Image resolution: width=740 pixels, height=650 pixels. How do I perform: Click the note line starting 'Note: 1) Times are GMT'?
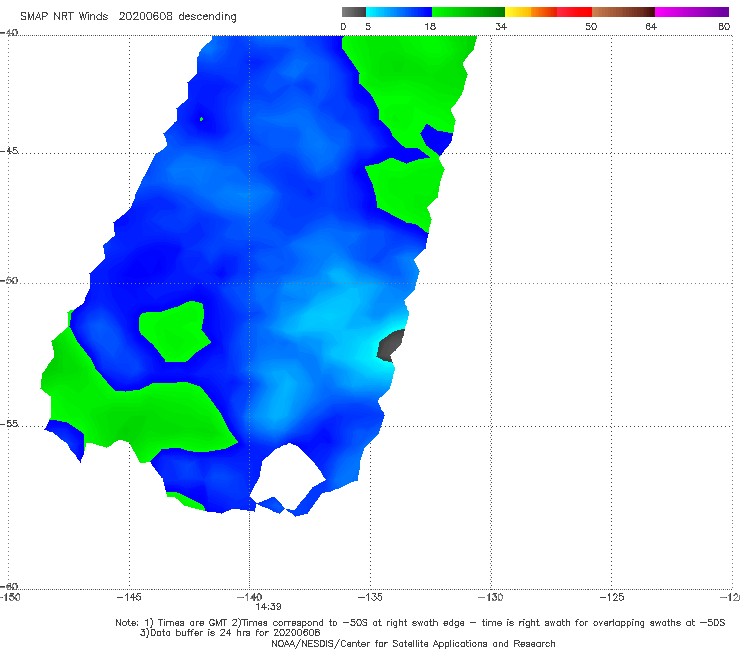pos(420,623)
